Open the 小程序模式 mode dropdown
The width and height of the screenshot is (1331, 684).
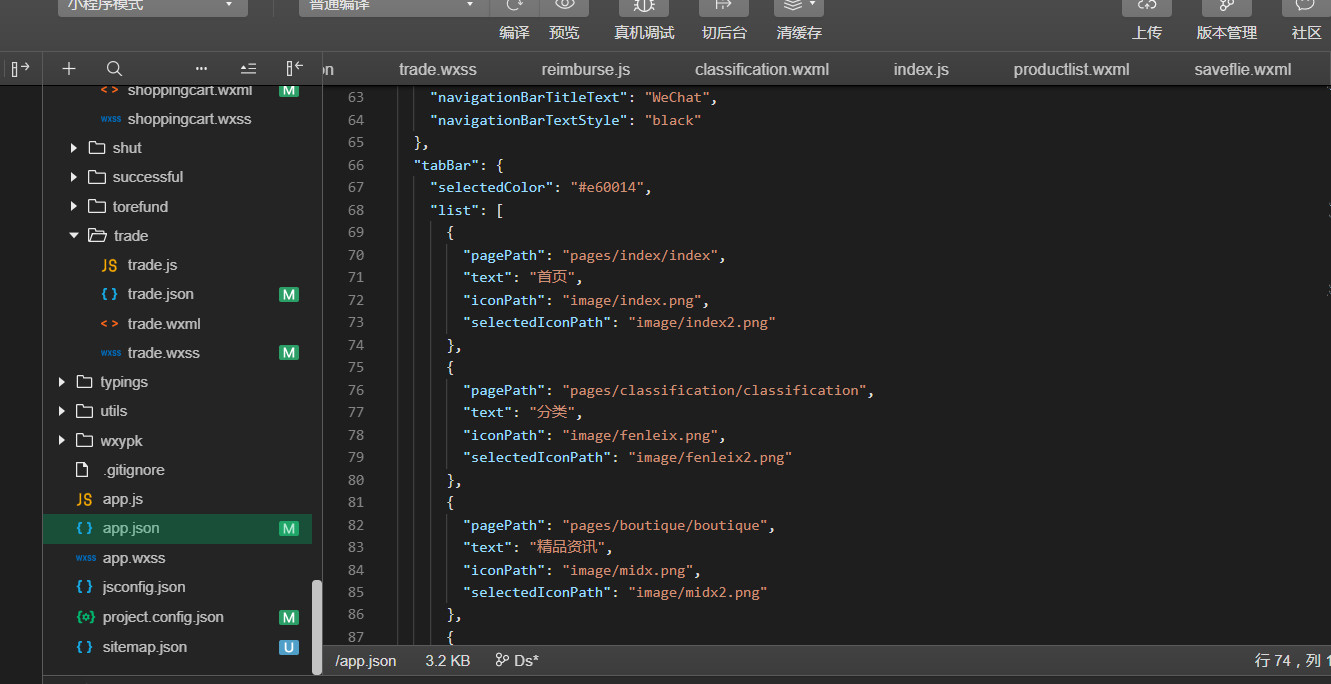tap(152, 6)
